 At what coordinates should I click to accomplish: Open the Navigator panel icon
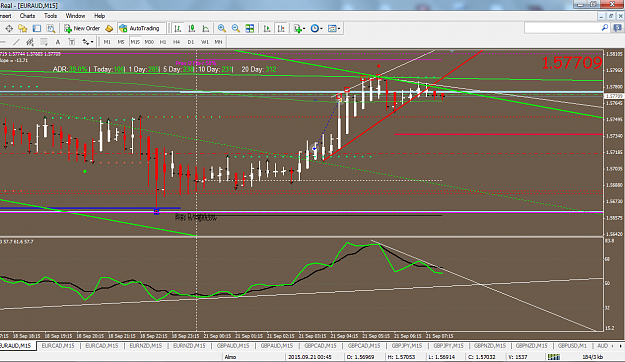pos(23,28)
